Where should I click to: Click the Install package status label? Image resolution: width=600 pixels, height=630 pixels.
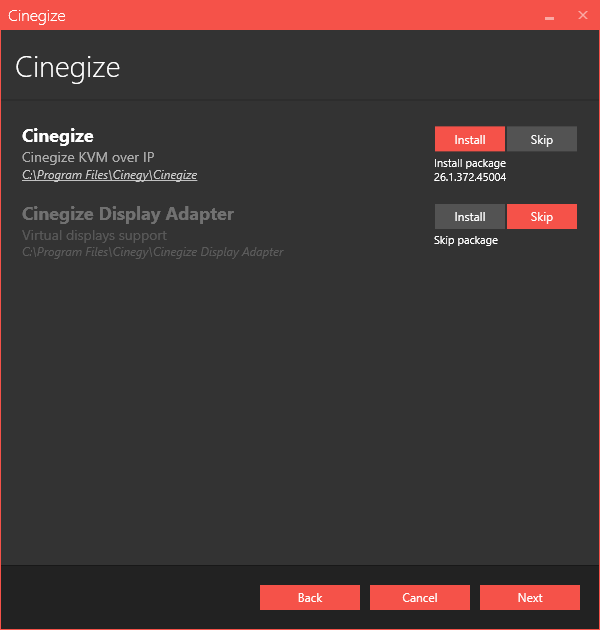coord(470,163)
